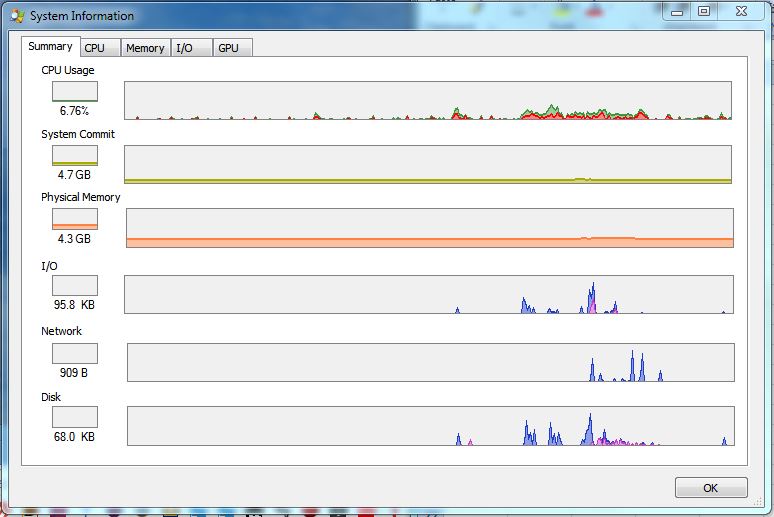This screenshot has width=774, height=517.
Task: Click the I/O history graph
Action: 429,294
